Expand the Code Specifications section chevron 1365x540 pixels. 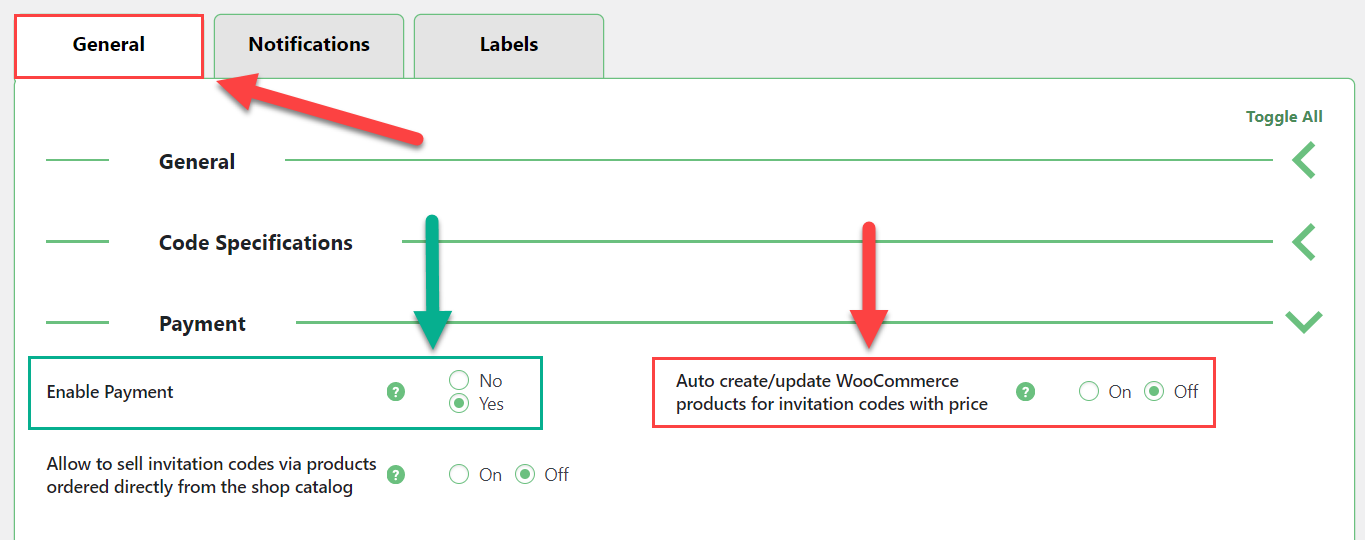pos(1303,242)
